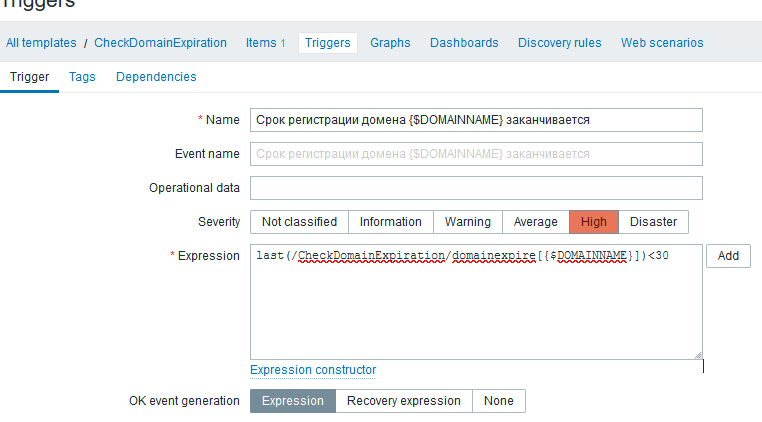This screenshot has height=422, width=762.
Task: Select the High severity option
Action: [594, 222]
